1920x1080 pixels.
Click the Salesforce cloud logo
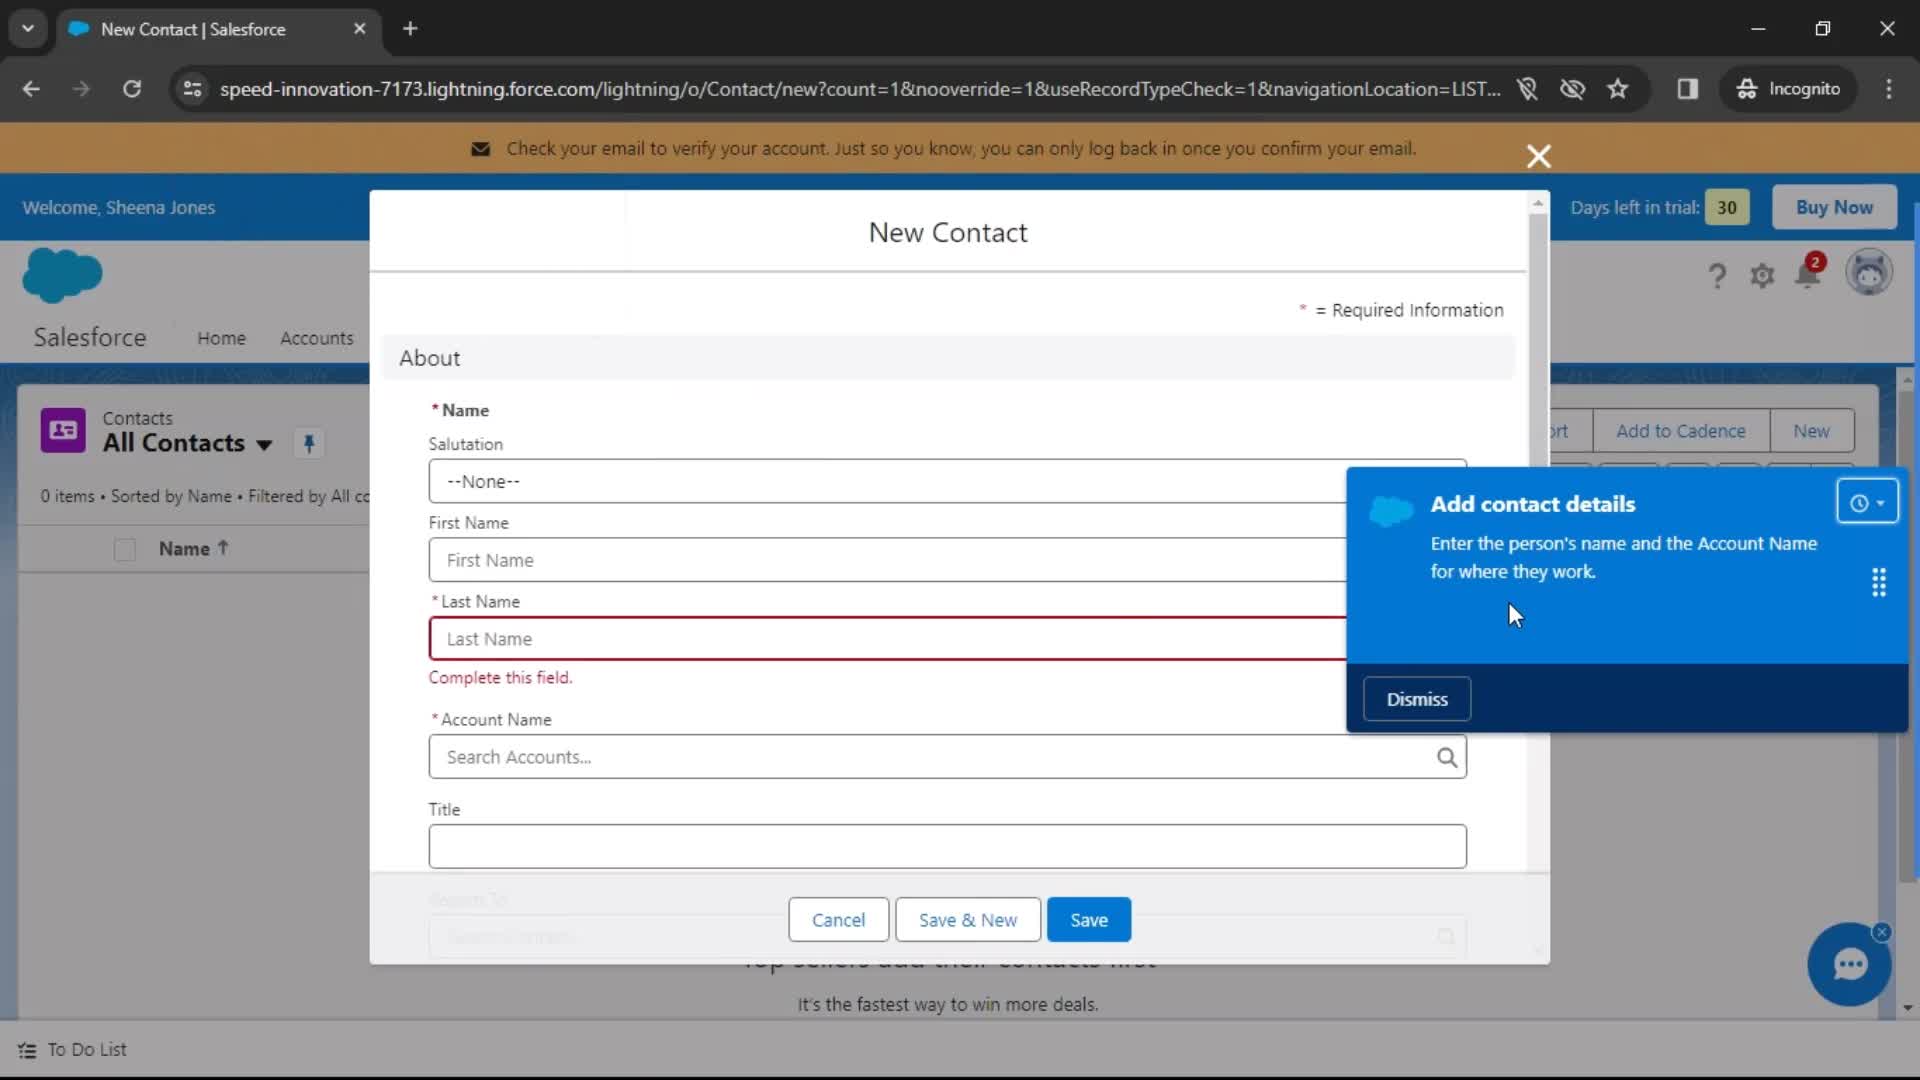click(62, 275)
